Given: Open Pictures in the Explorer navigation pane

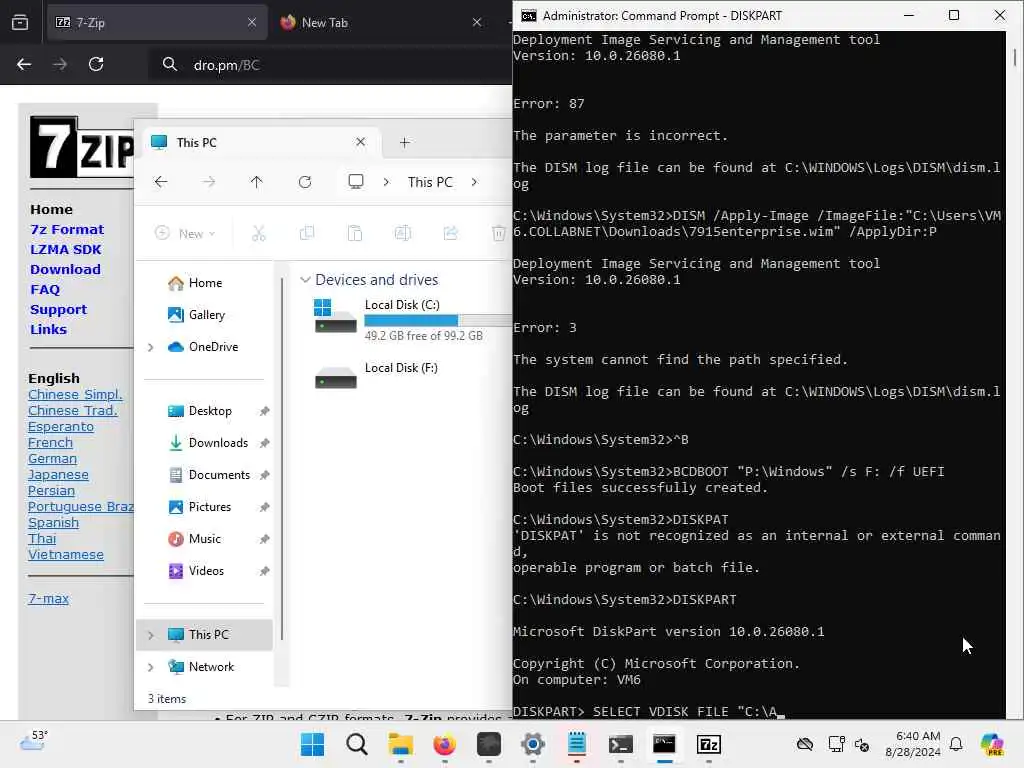Looking at the screenshot, I should 210,507.
